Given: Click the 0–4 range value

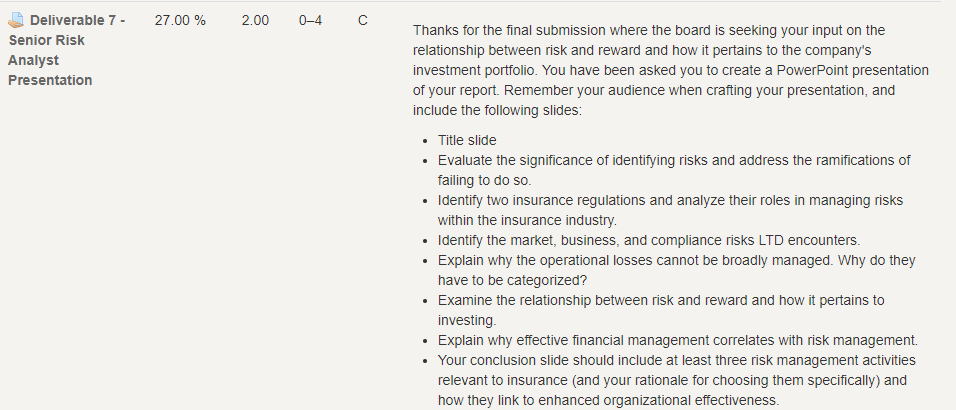Looking at the screenshot, I should point(310,21).
